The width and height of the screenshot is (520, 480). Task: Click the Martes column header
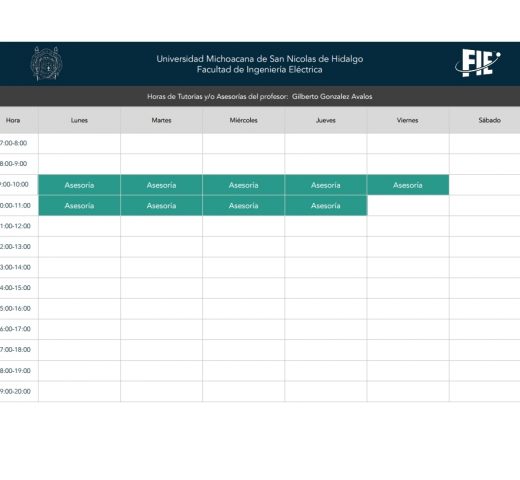(161, 120)
